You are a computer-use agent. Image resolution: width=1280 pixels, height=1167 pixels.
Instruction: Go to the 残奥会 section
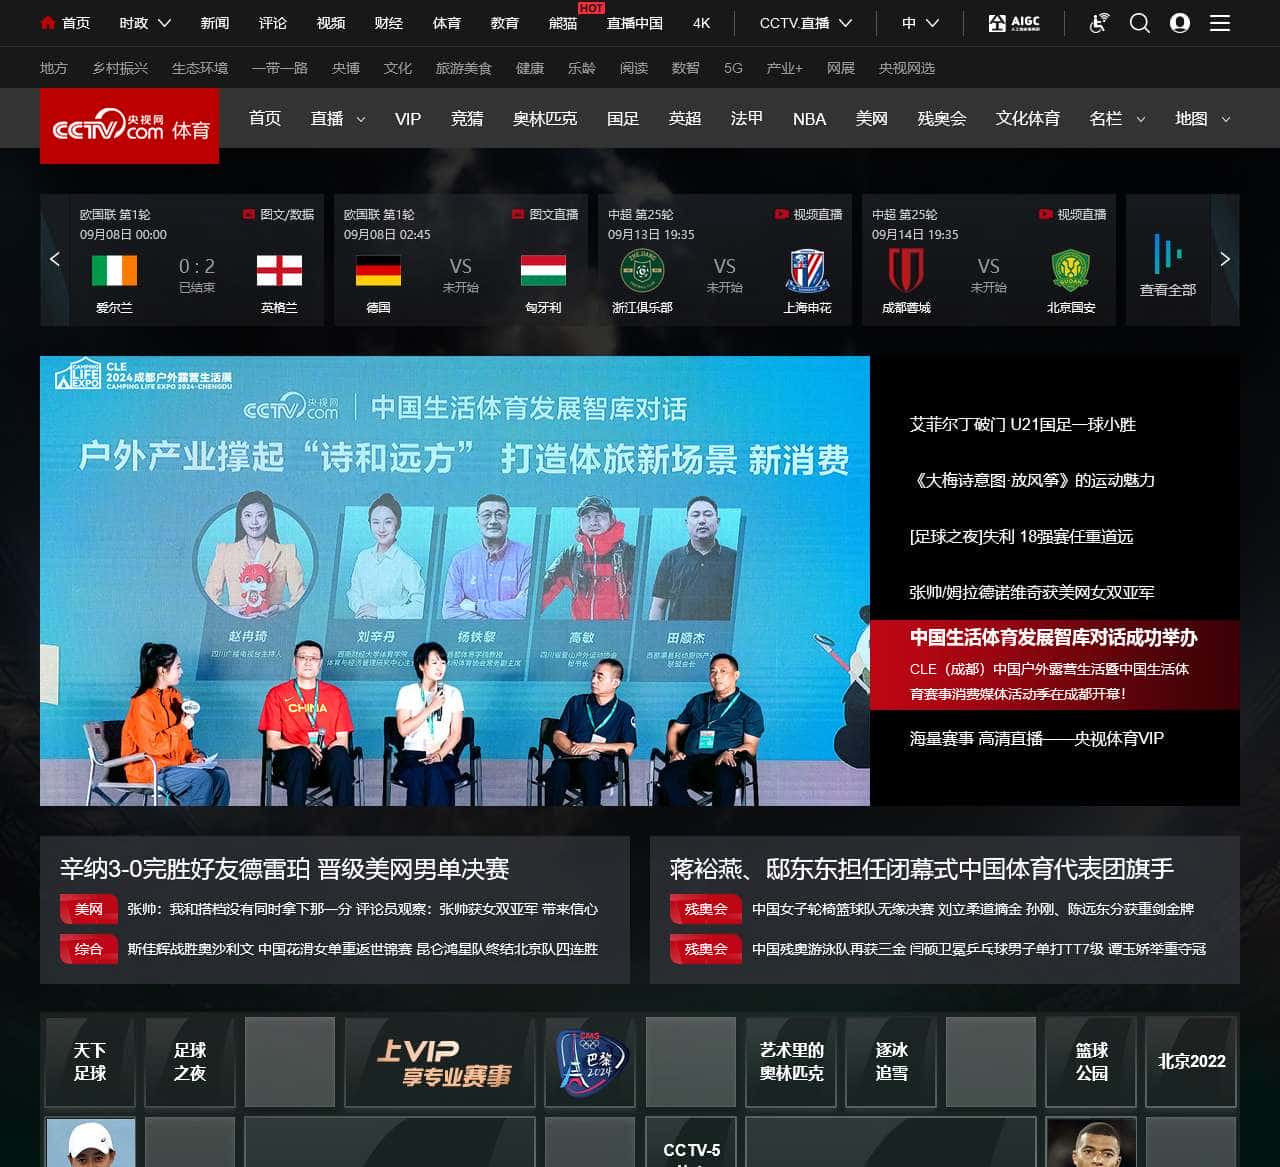tap(942, 118)
